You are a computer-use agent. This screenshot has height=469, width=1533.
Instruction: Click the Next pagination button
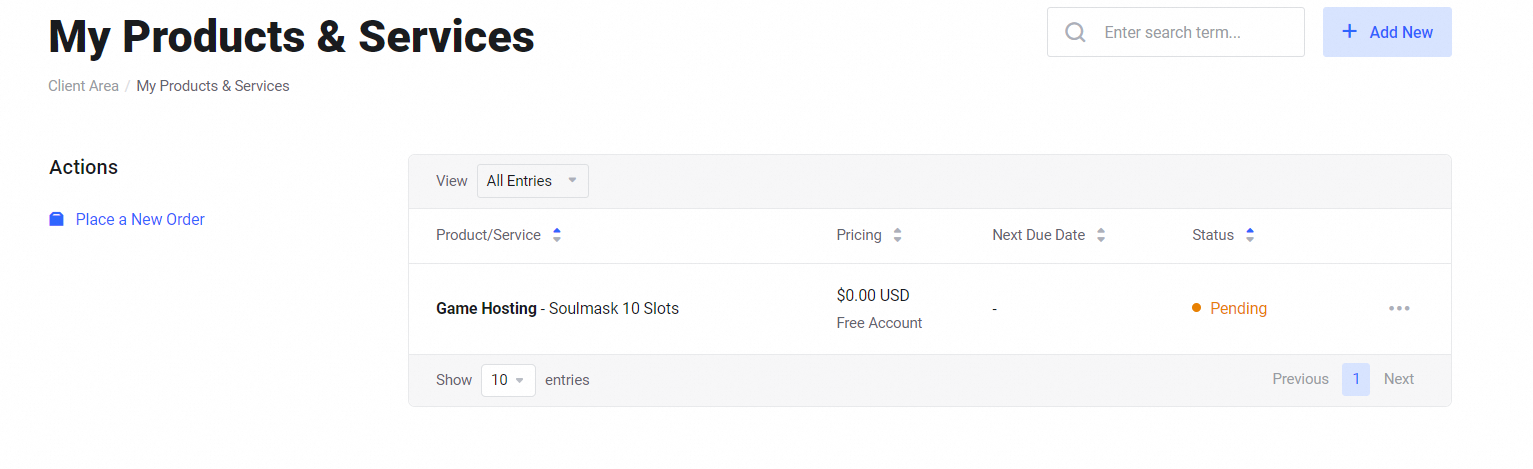[x=1398, y=379]
